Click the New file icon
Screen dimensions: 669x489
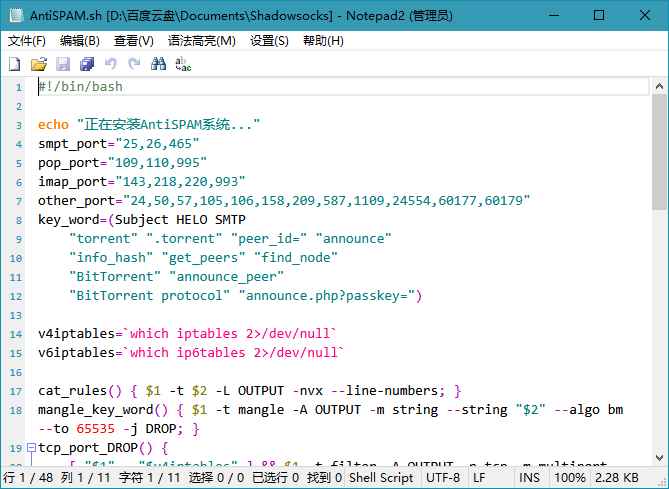(x=14, y=64)
